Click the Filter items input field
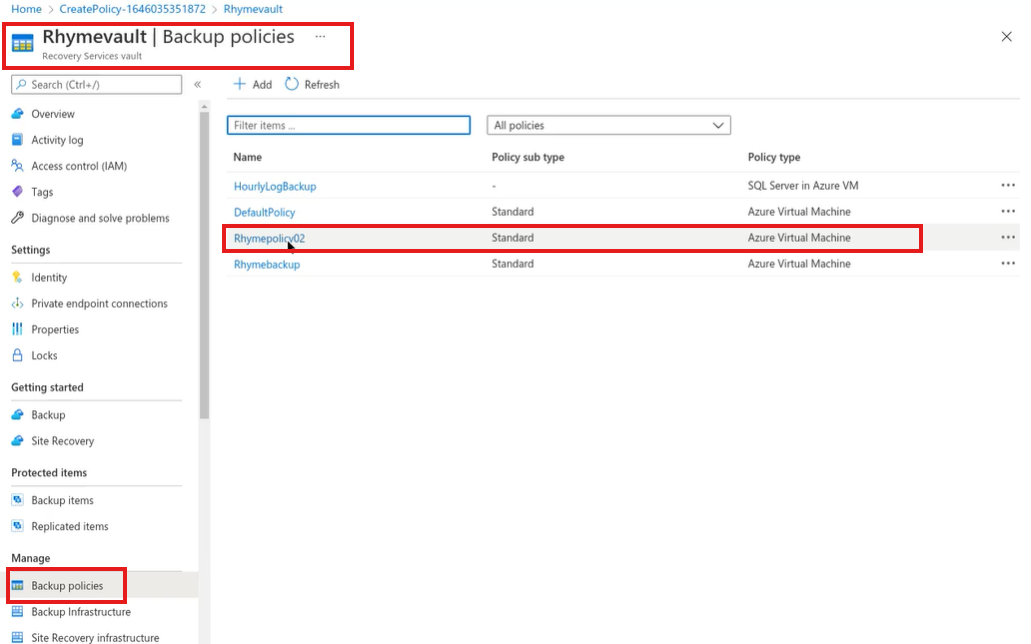Screen dimensions: 1031x644 pos(348,125)
